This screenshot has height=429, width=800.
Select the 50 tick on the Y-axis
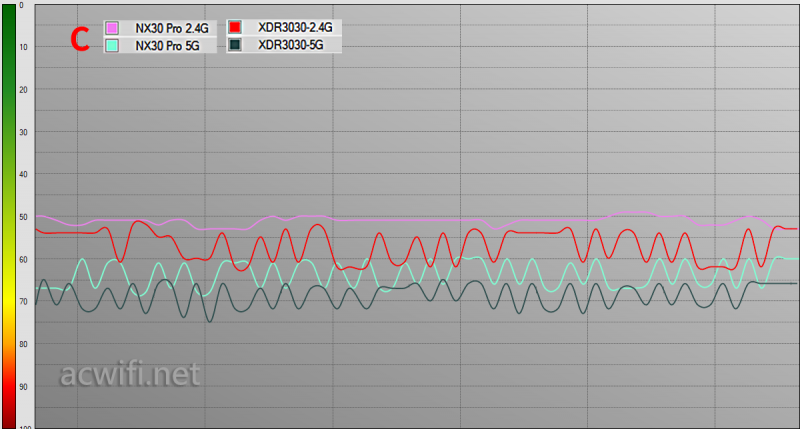click(23, 217)
